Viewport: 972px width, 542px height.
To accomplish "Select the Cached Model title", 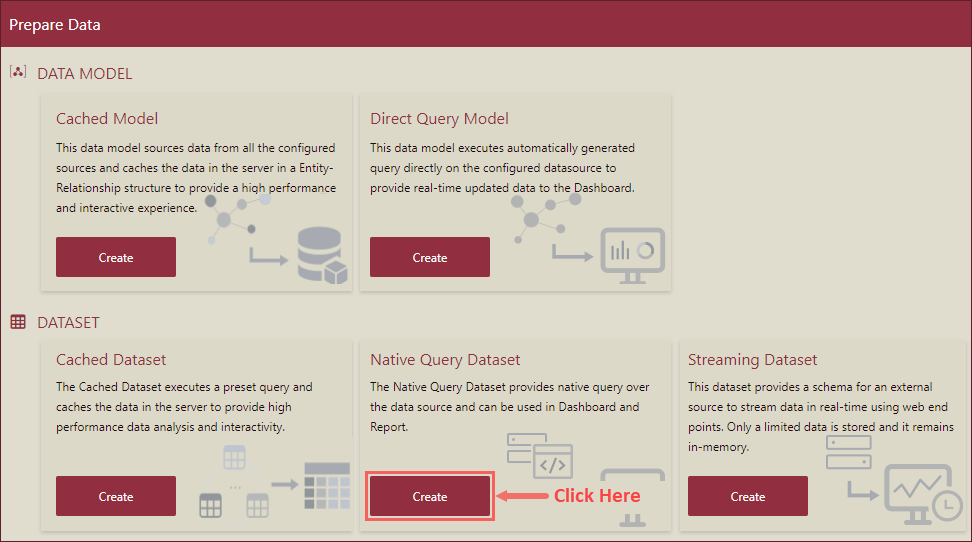I will [107, 118].
